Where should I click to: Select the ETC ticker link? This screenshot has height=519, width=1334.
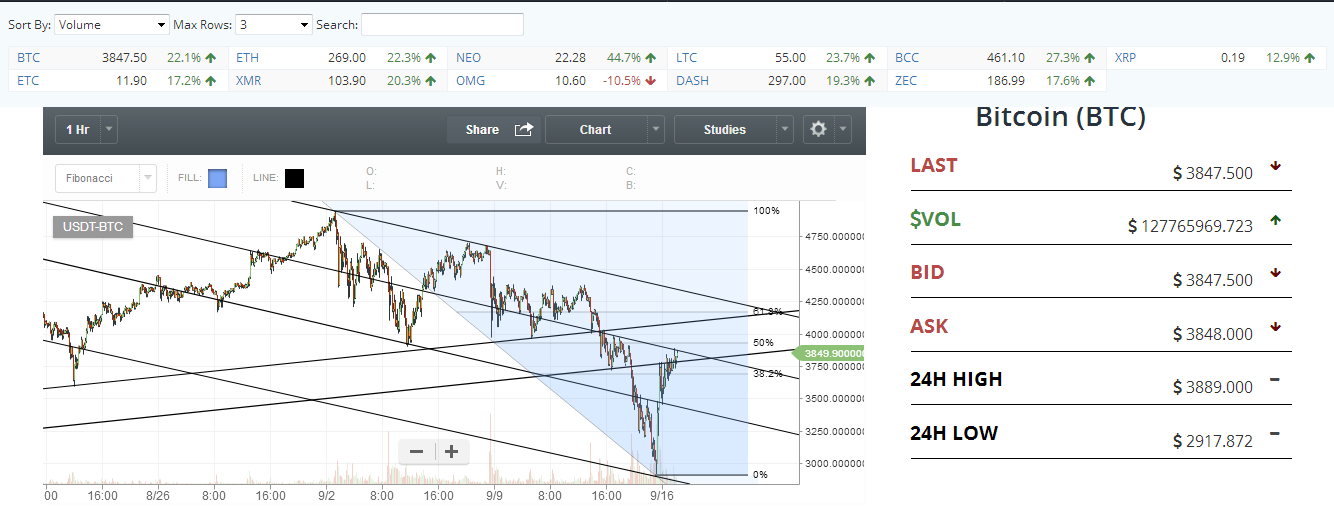(28, 81)
